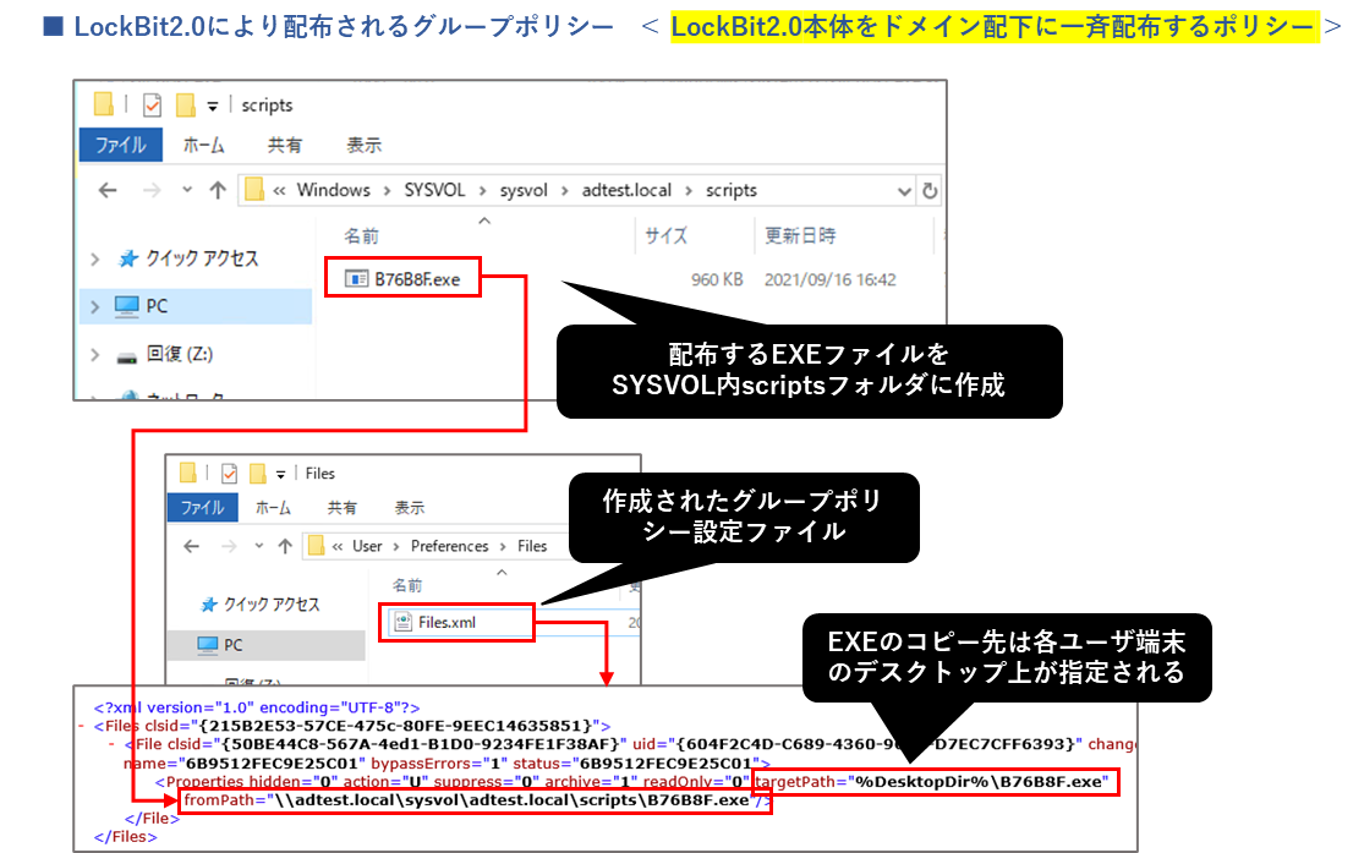Click the xml version encoding declaration line
The width and height of the screenshot is (1363, 868).
tap(257, 706)
